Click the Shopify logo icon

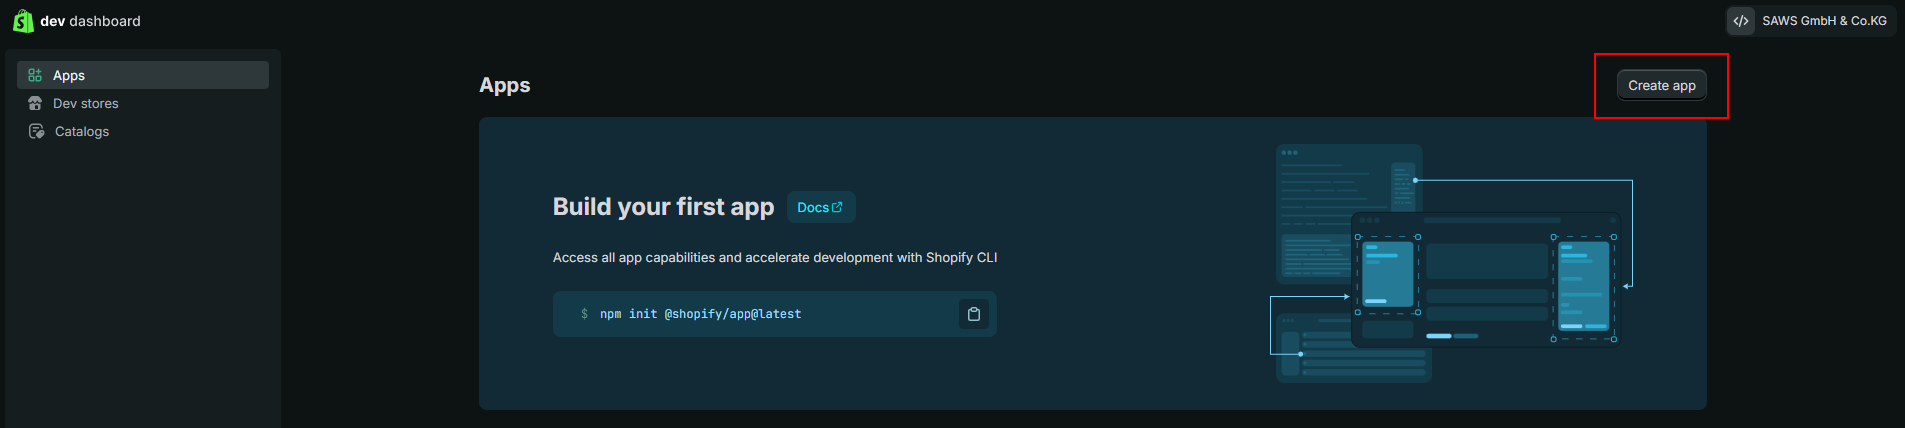point(23,21)
